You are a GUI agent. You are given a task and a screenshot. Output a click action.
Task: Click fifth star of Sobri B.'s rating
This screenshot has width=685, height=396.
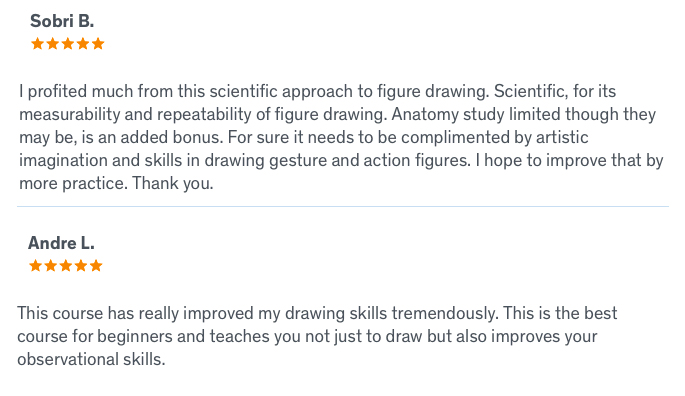(x=98, y=44)
